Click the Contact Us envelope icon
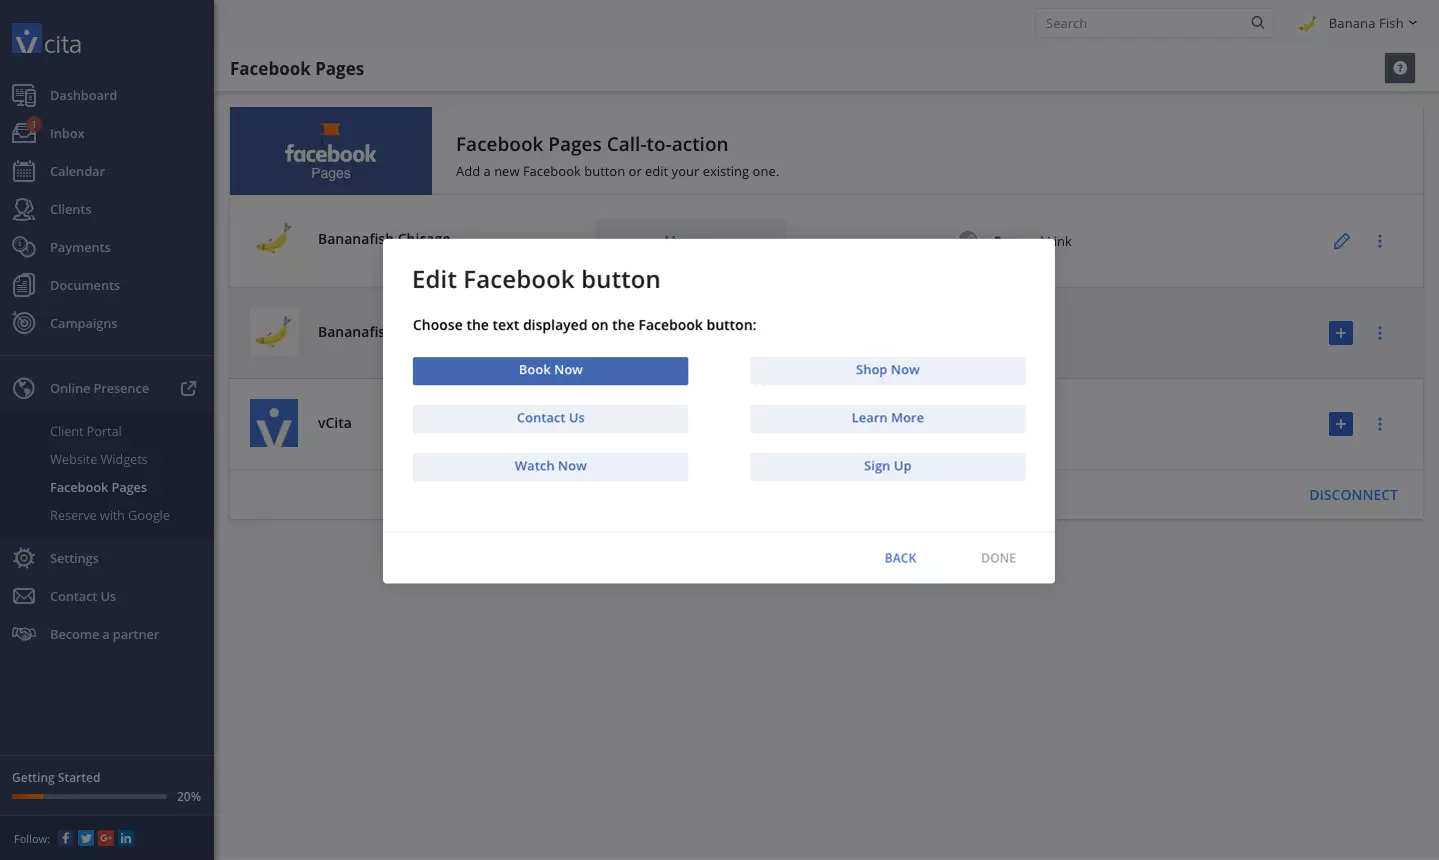This screenshot has width=1439, height=860. tap(24, 596)
